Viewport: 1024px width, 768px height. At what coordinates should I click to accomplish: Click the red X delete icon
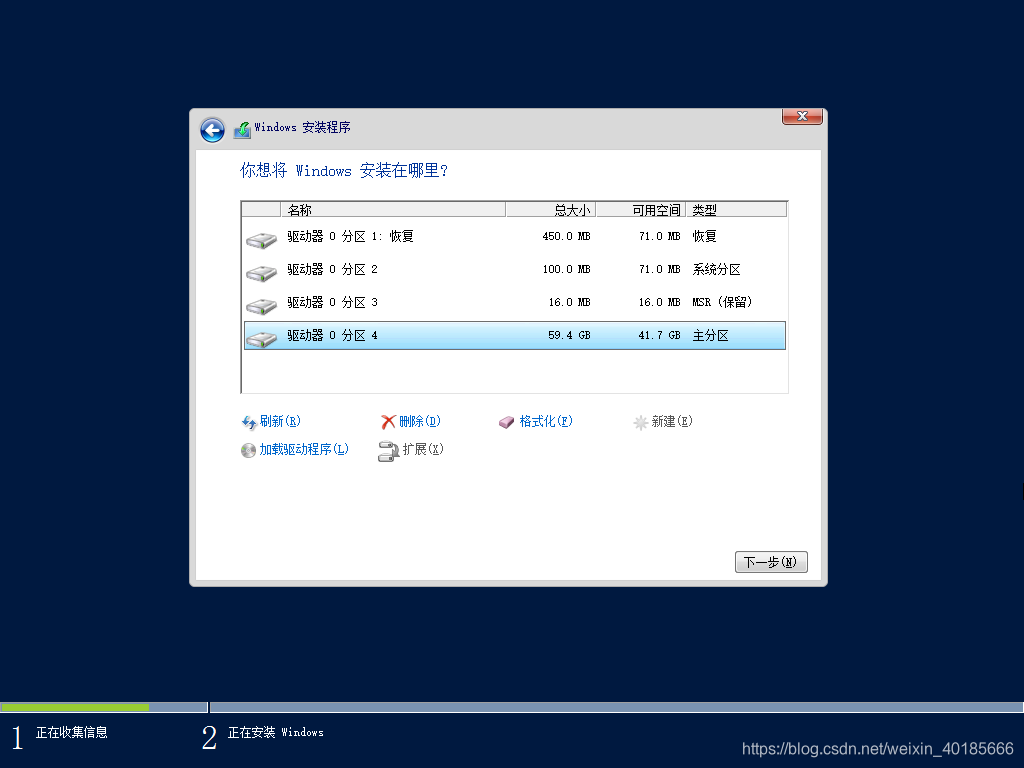point(389,422)
